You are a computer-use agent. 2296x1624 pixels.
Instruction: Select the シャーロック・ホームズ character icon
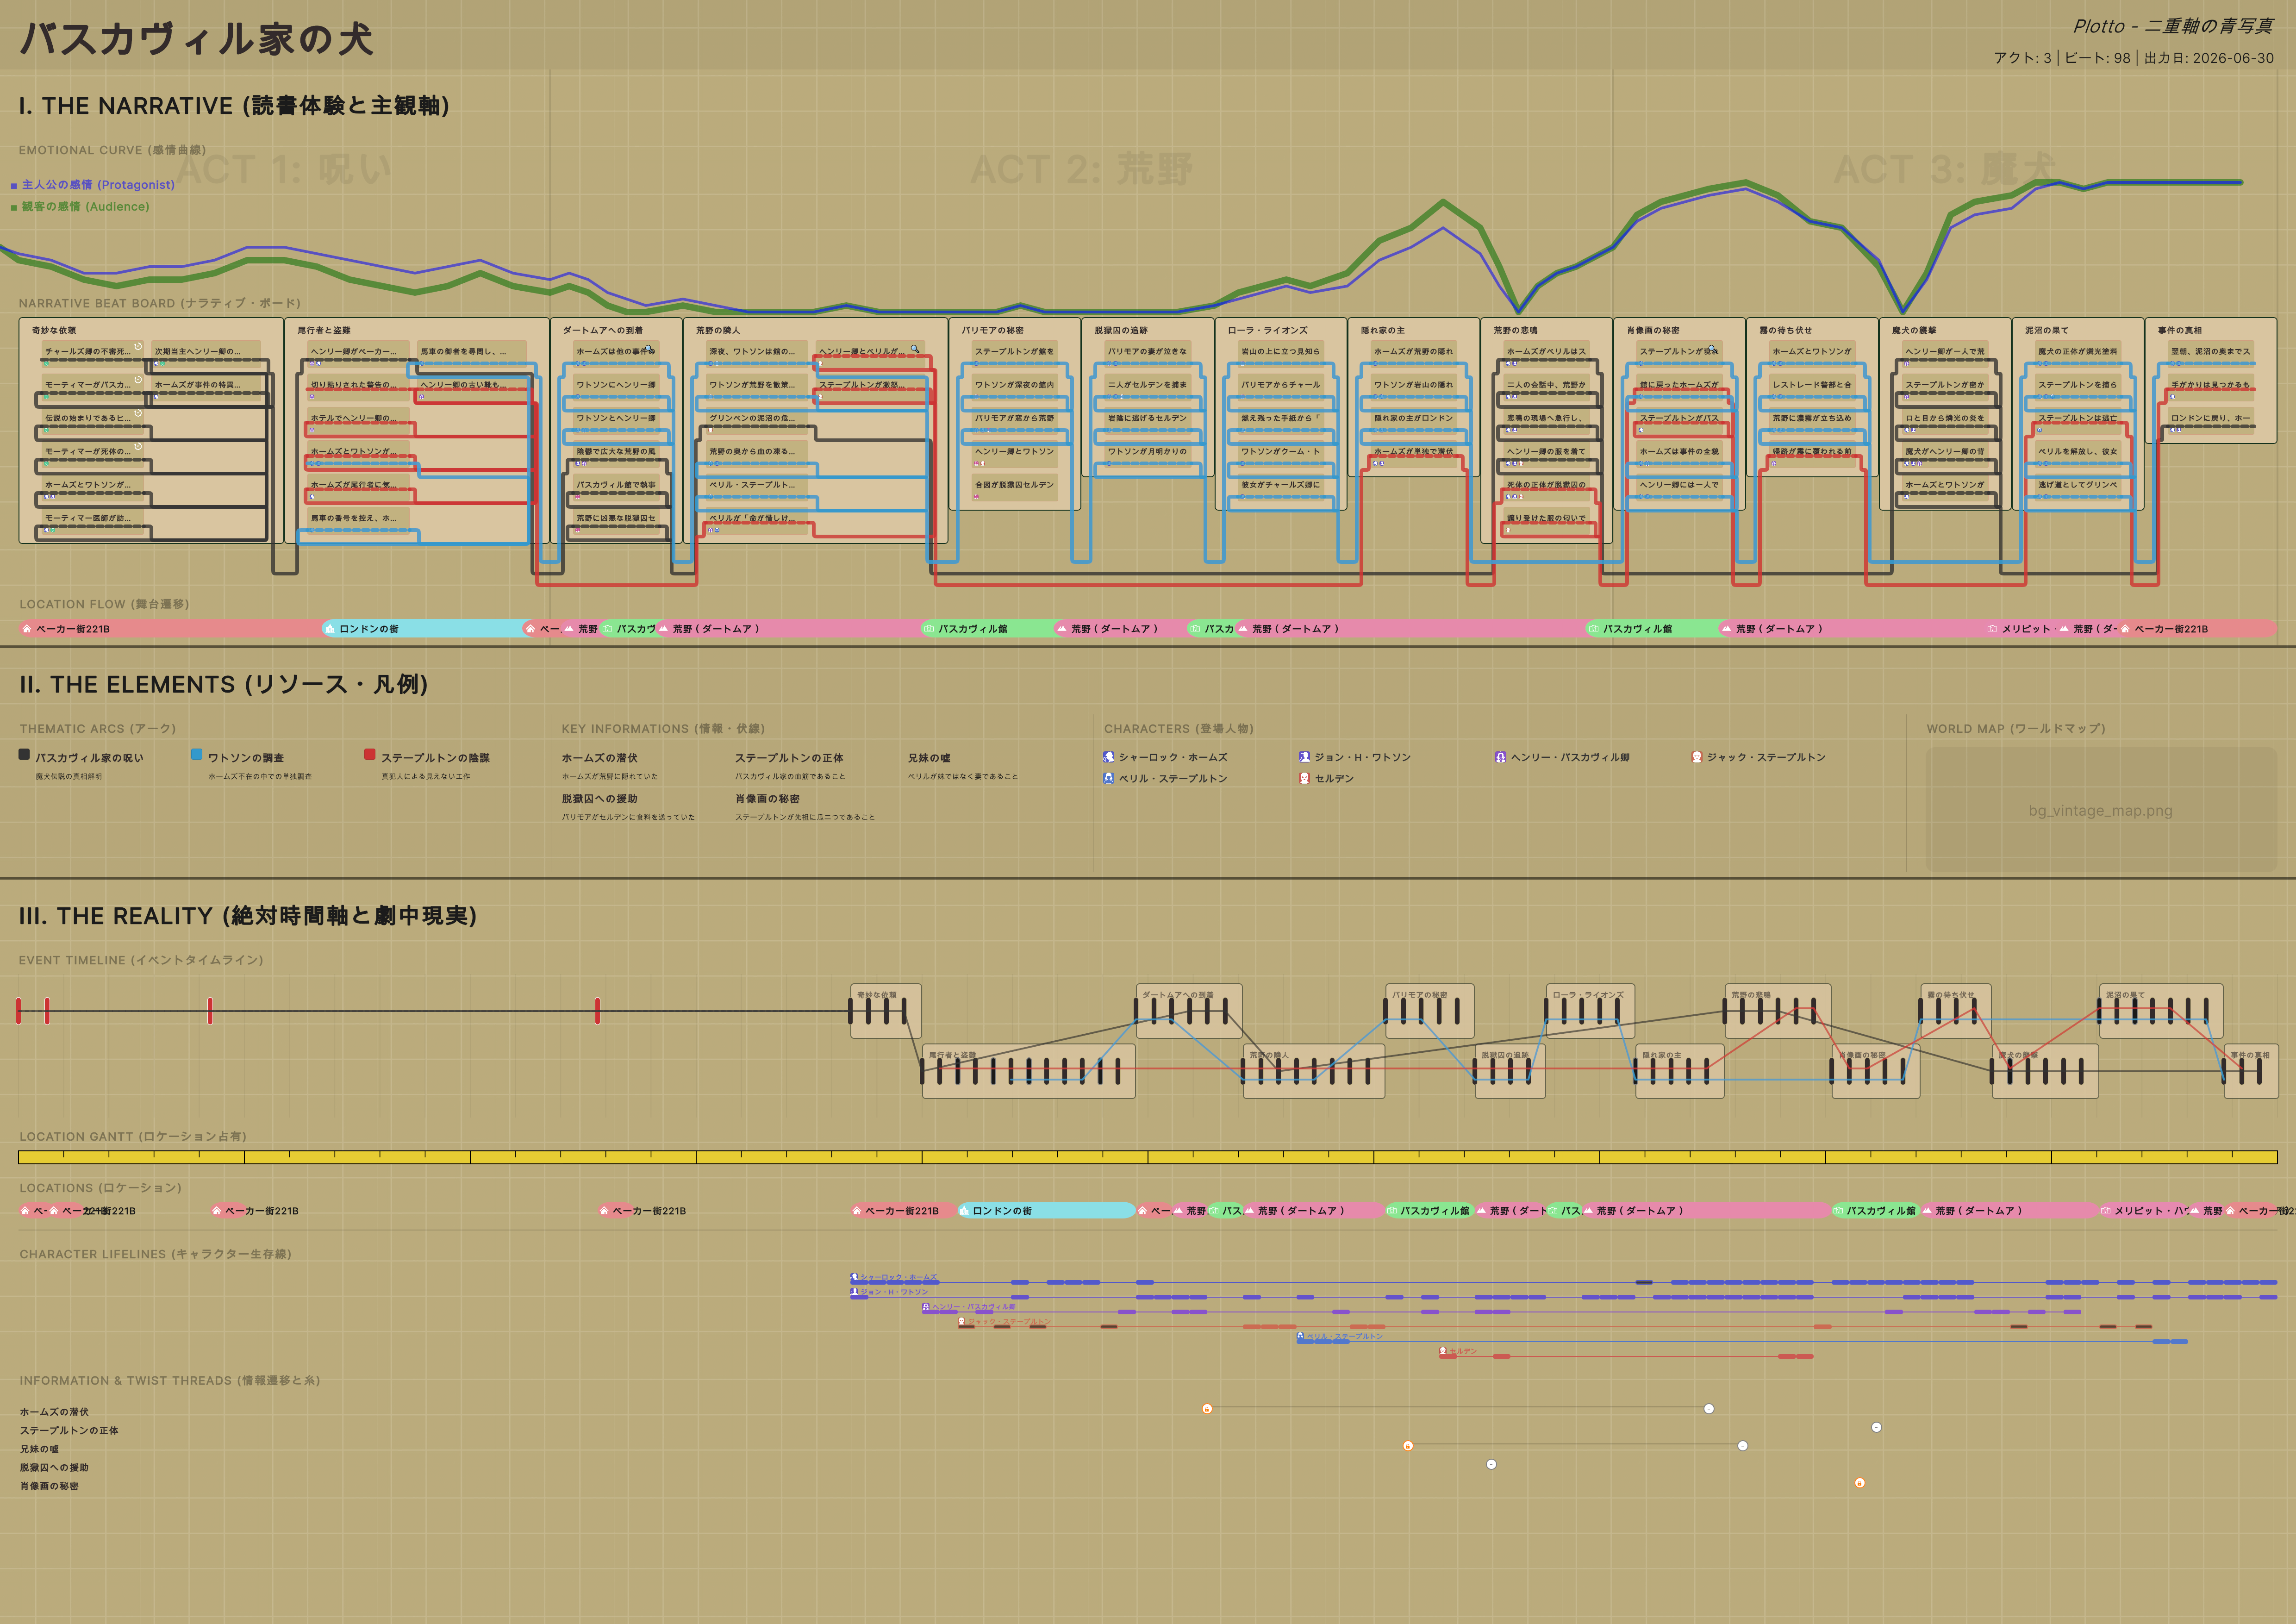[x=1109, y=757]
